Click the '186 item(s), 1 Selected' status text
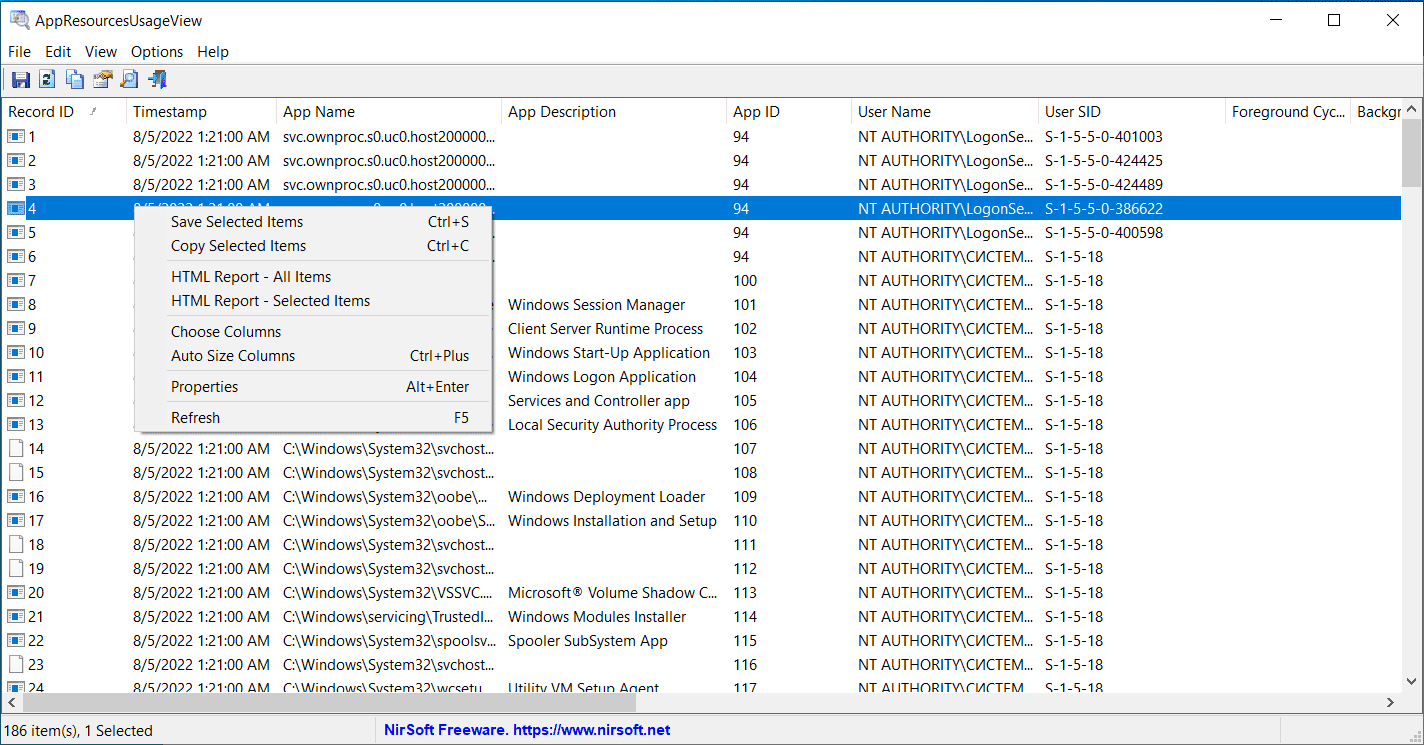 [x=80, y=731]
